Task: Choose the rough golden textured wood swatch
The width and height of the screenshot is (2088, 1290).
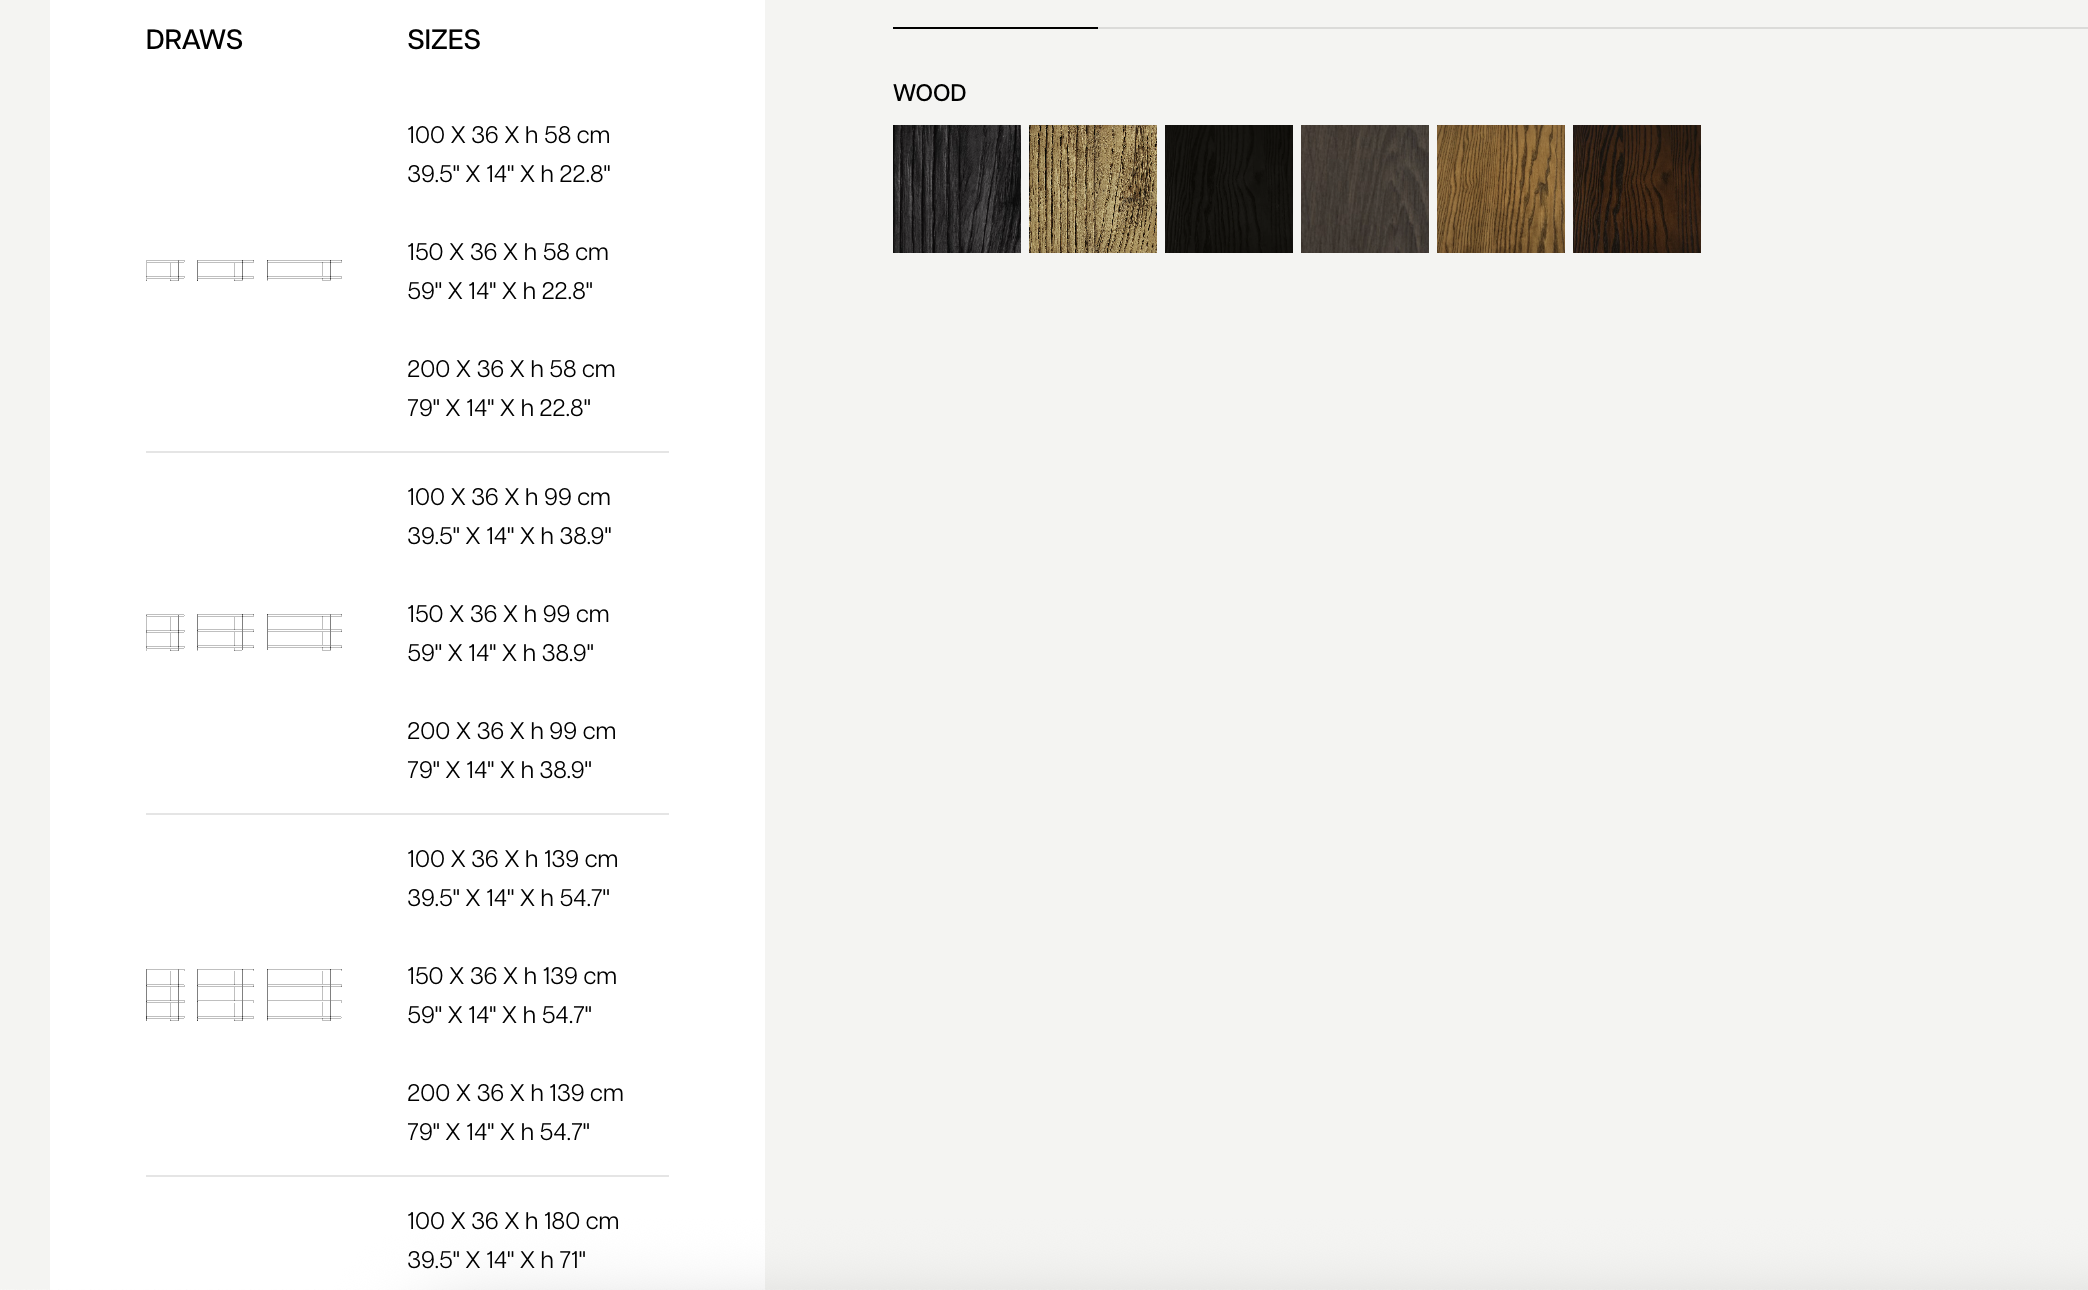Action: [1092, 189]
